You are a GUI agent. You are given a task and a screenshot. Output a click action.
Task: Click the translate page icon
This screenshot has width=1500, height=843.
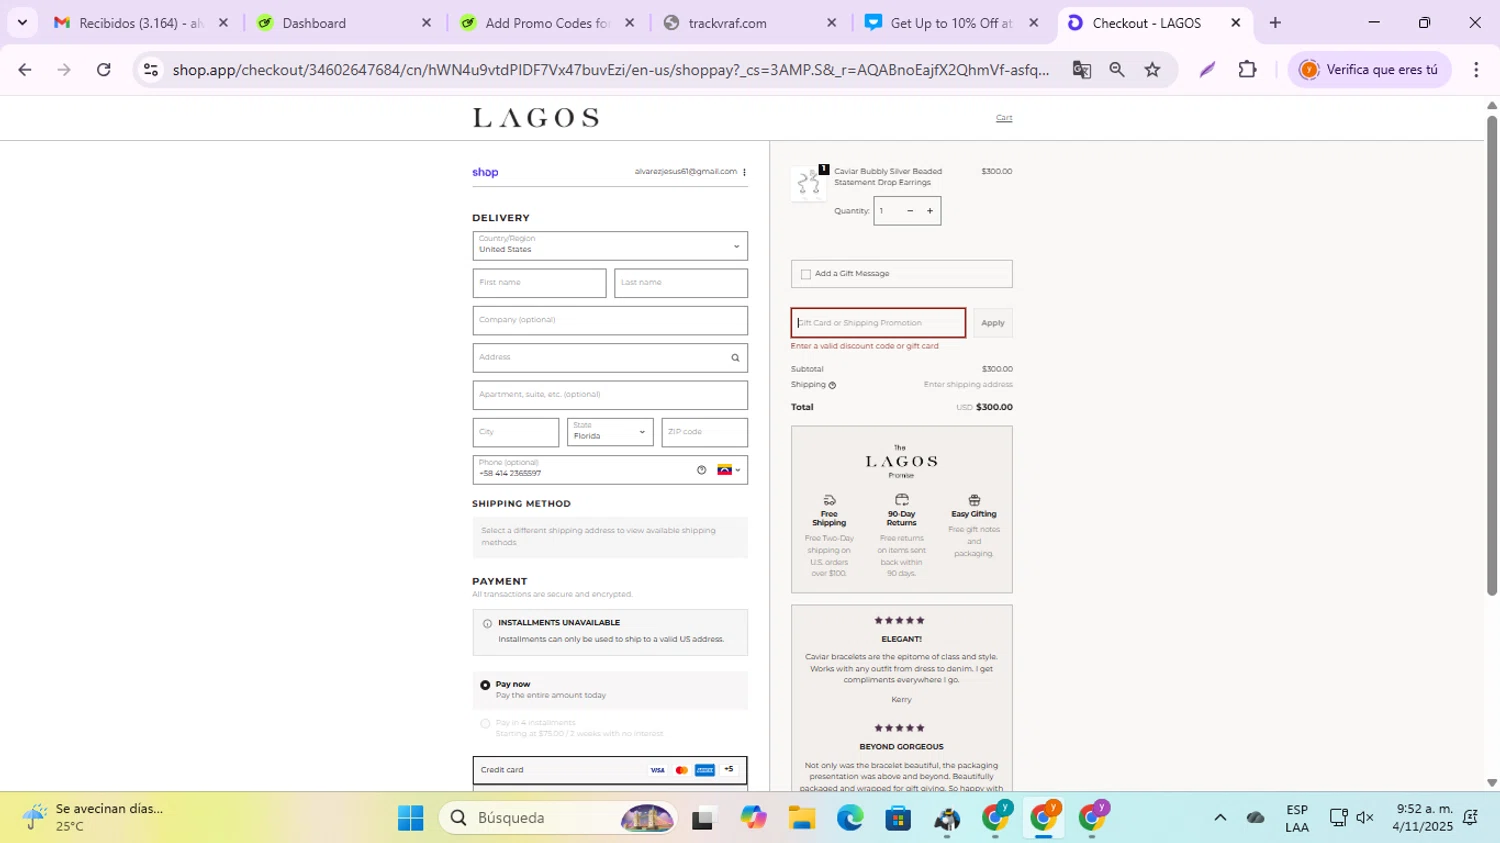pos(1081,69)
